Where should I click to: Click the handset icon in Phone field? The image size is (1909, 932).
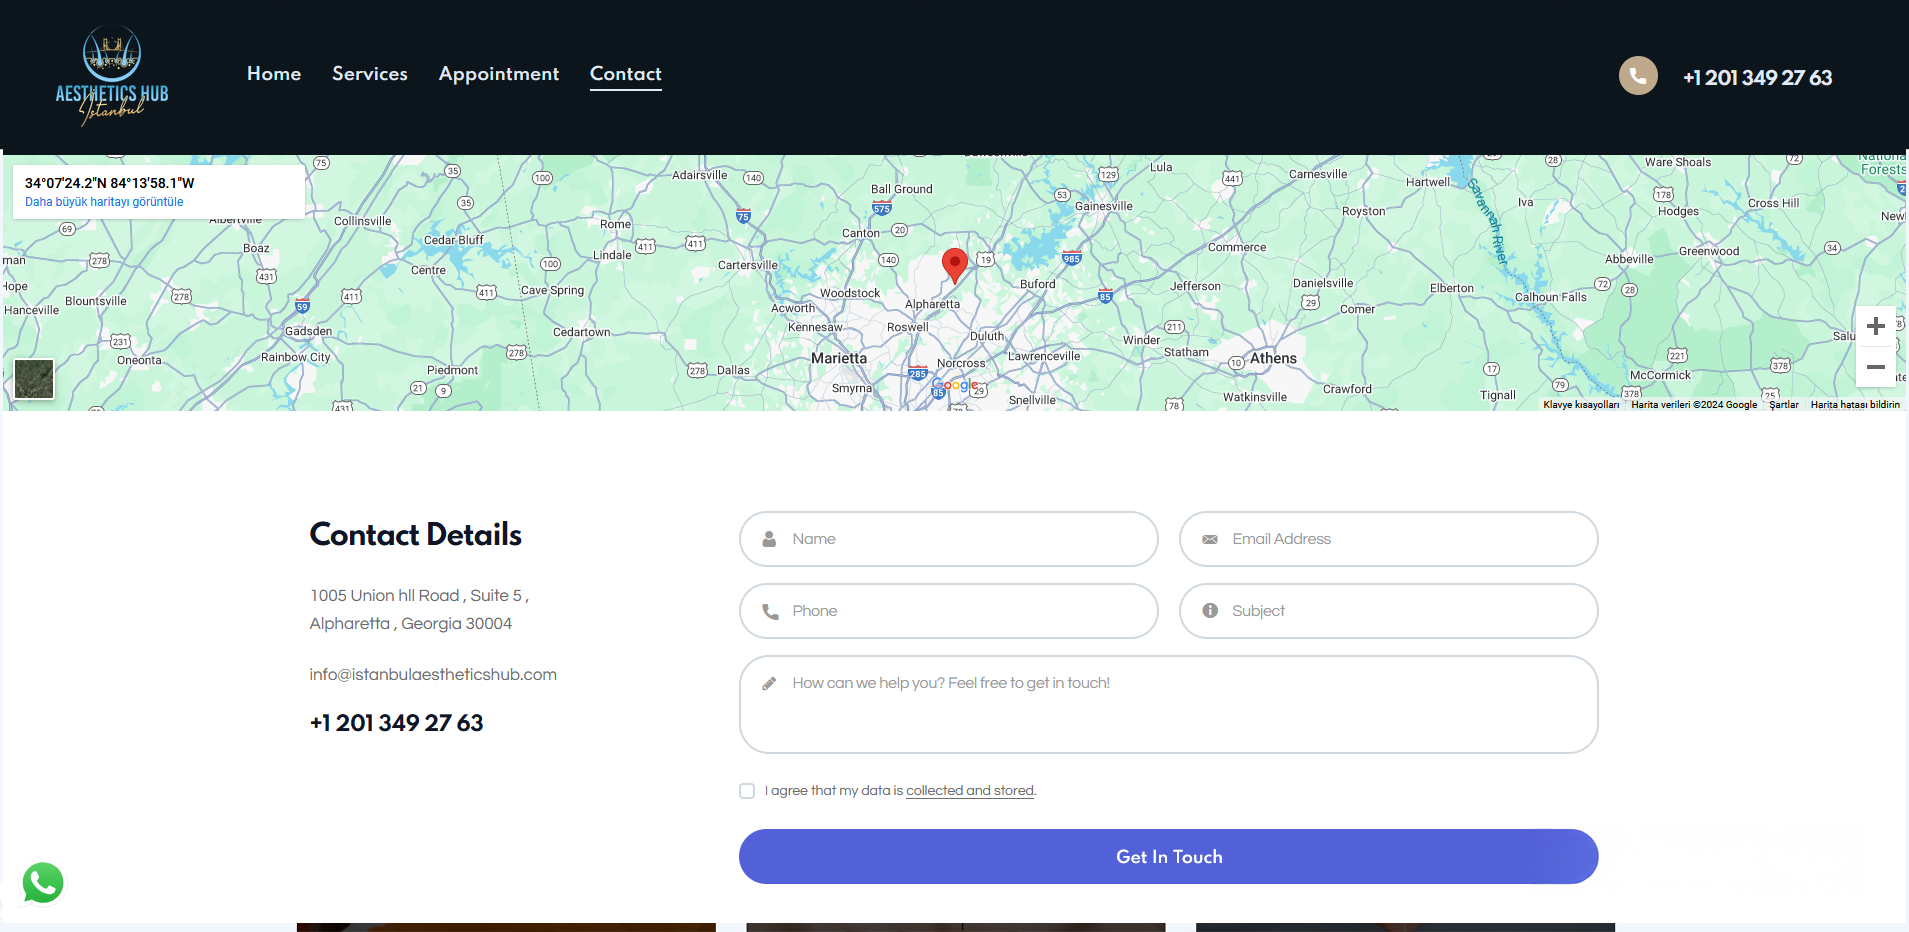[770, 611]
